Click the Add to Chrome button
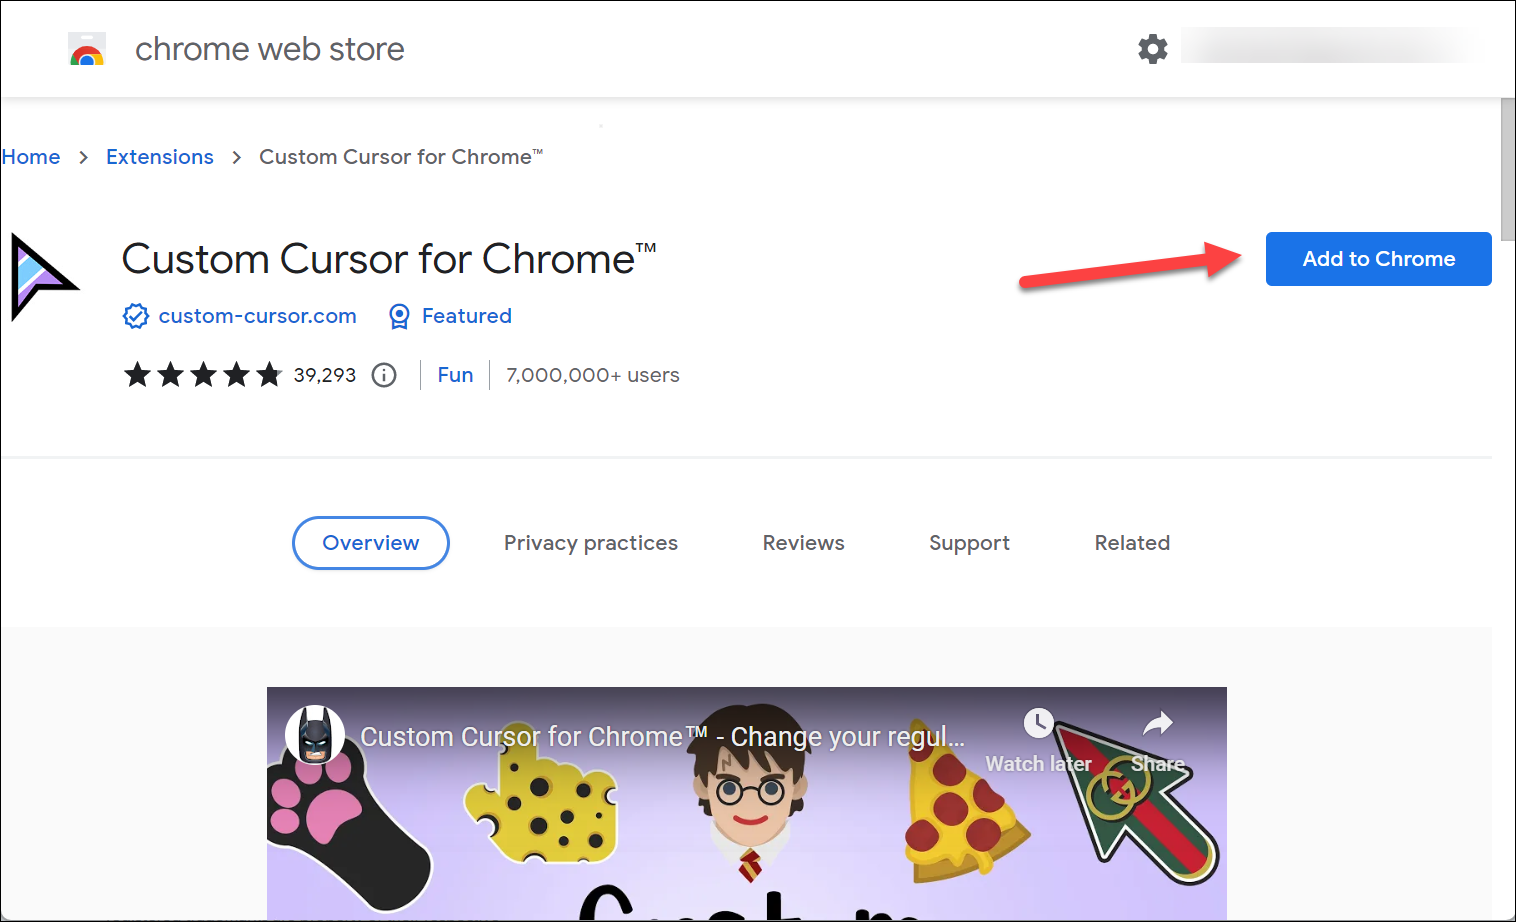 (x=1378, y=259)
